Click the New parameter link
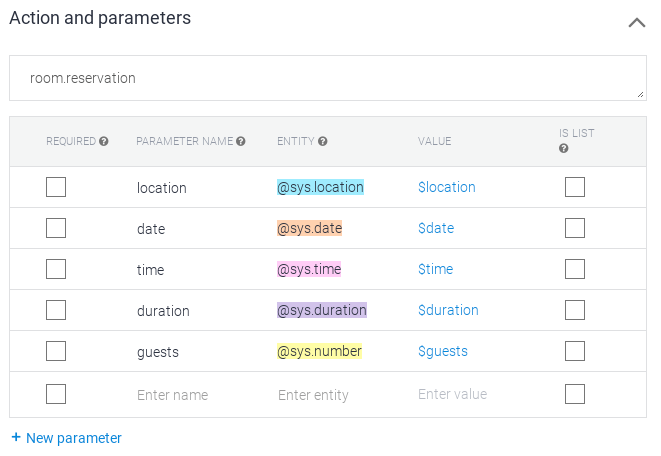 [66, 438]
